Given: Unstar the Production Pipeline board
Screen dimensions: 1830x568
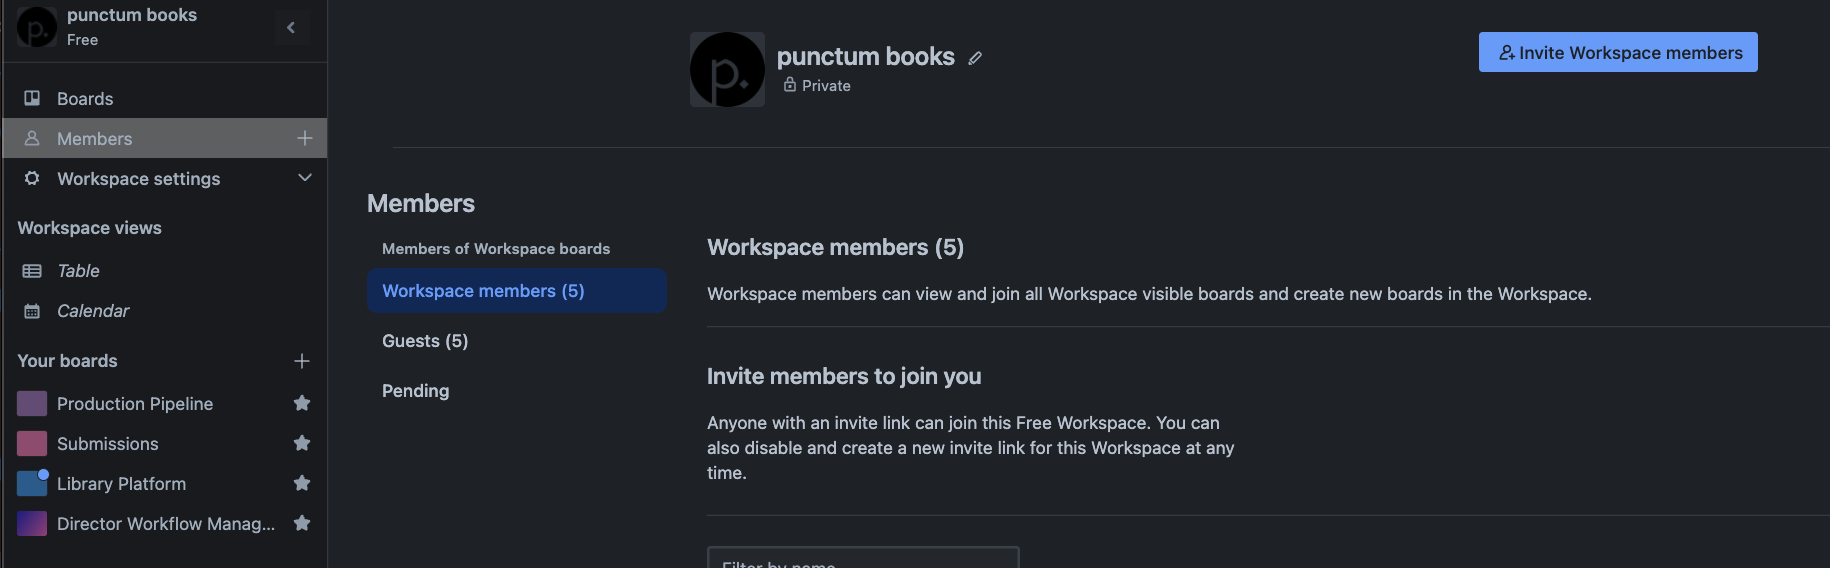Looking at the screenshot, I should [302, 403].
